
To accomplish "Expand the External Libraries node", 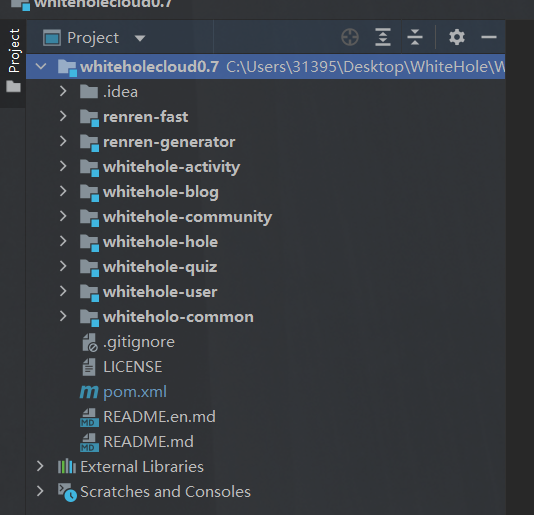I will 40,466.
